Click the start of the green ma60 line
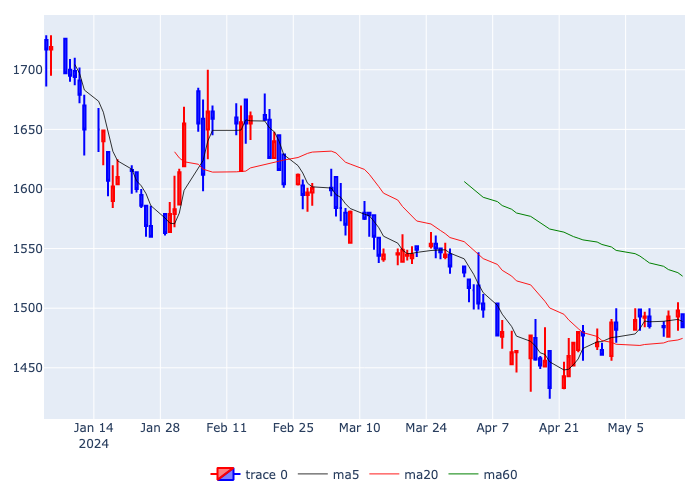The width and height of the screenshot is (700, 500). point(465,182)
